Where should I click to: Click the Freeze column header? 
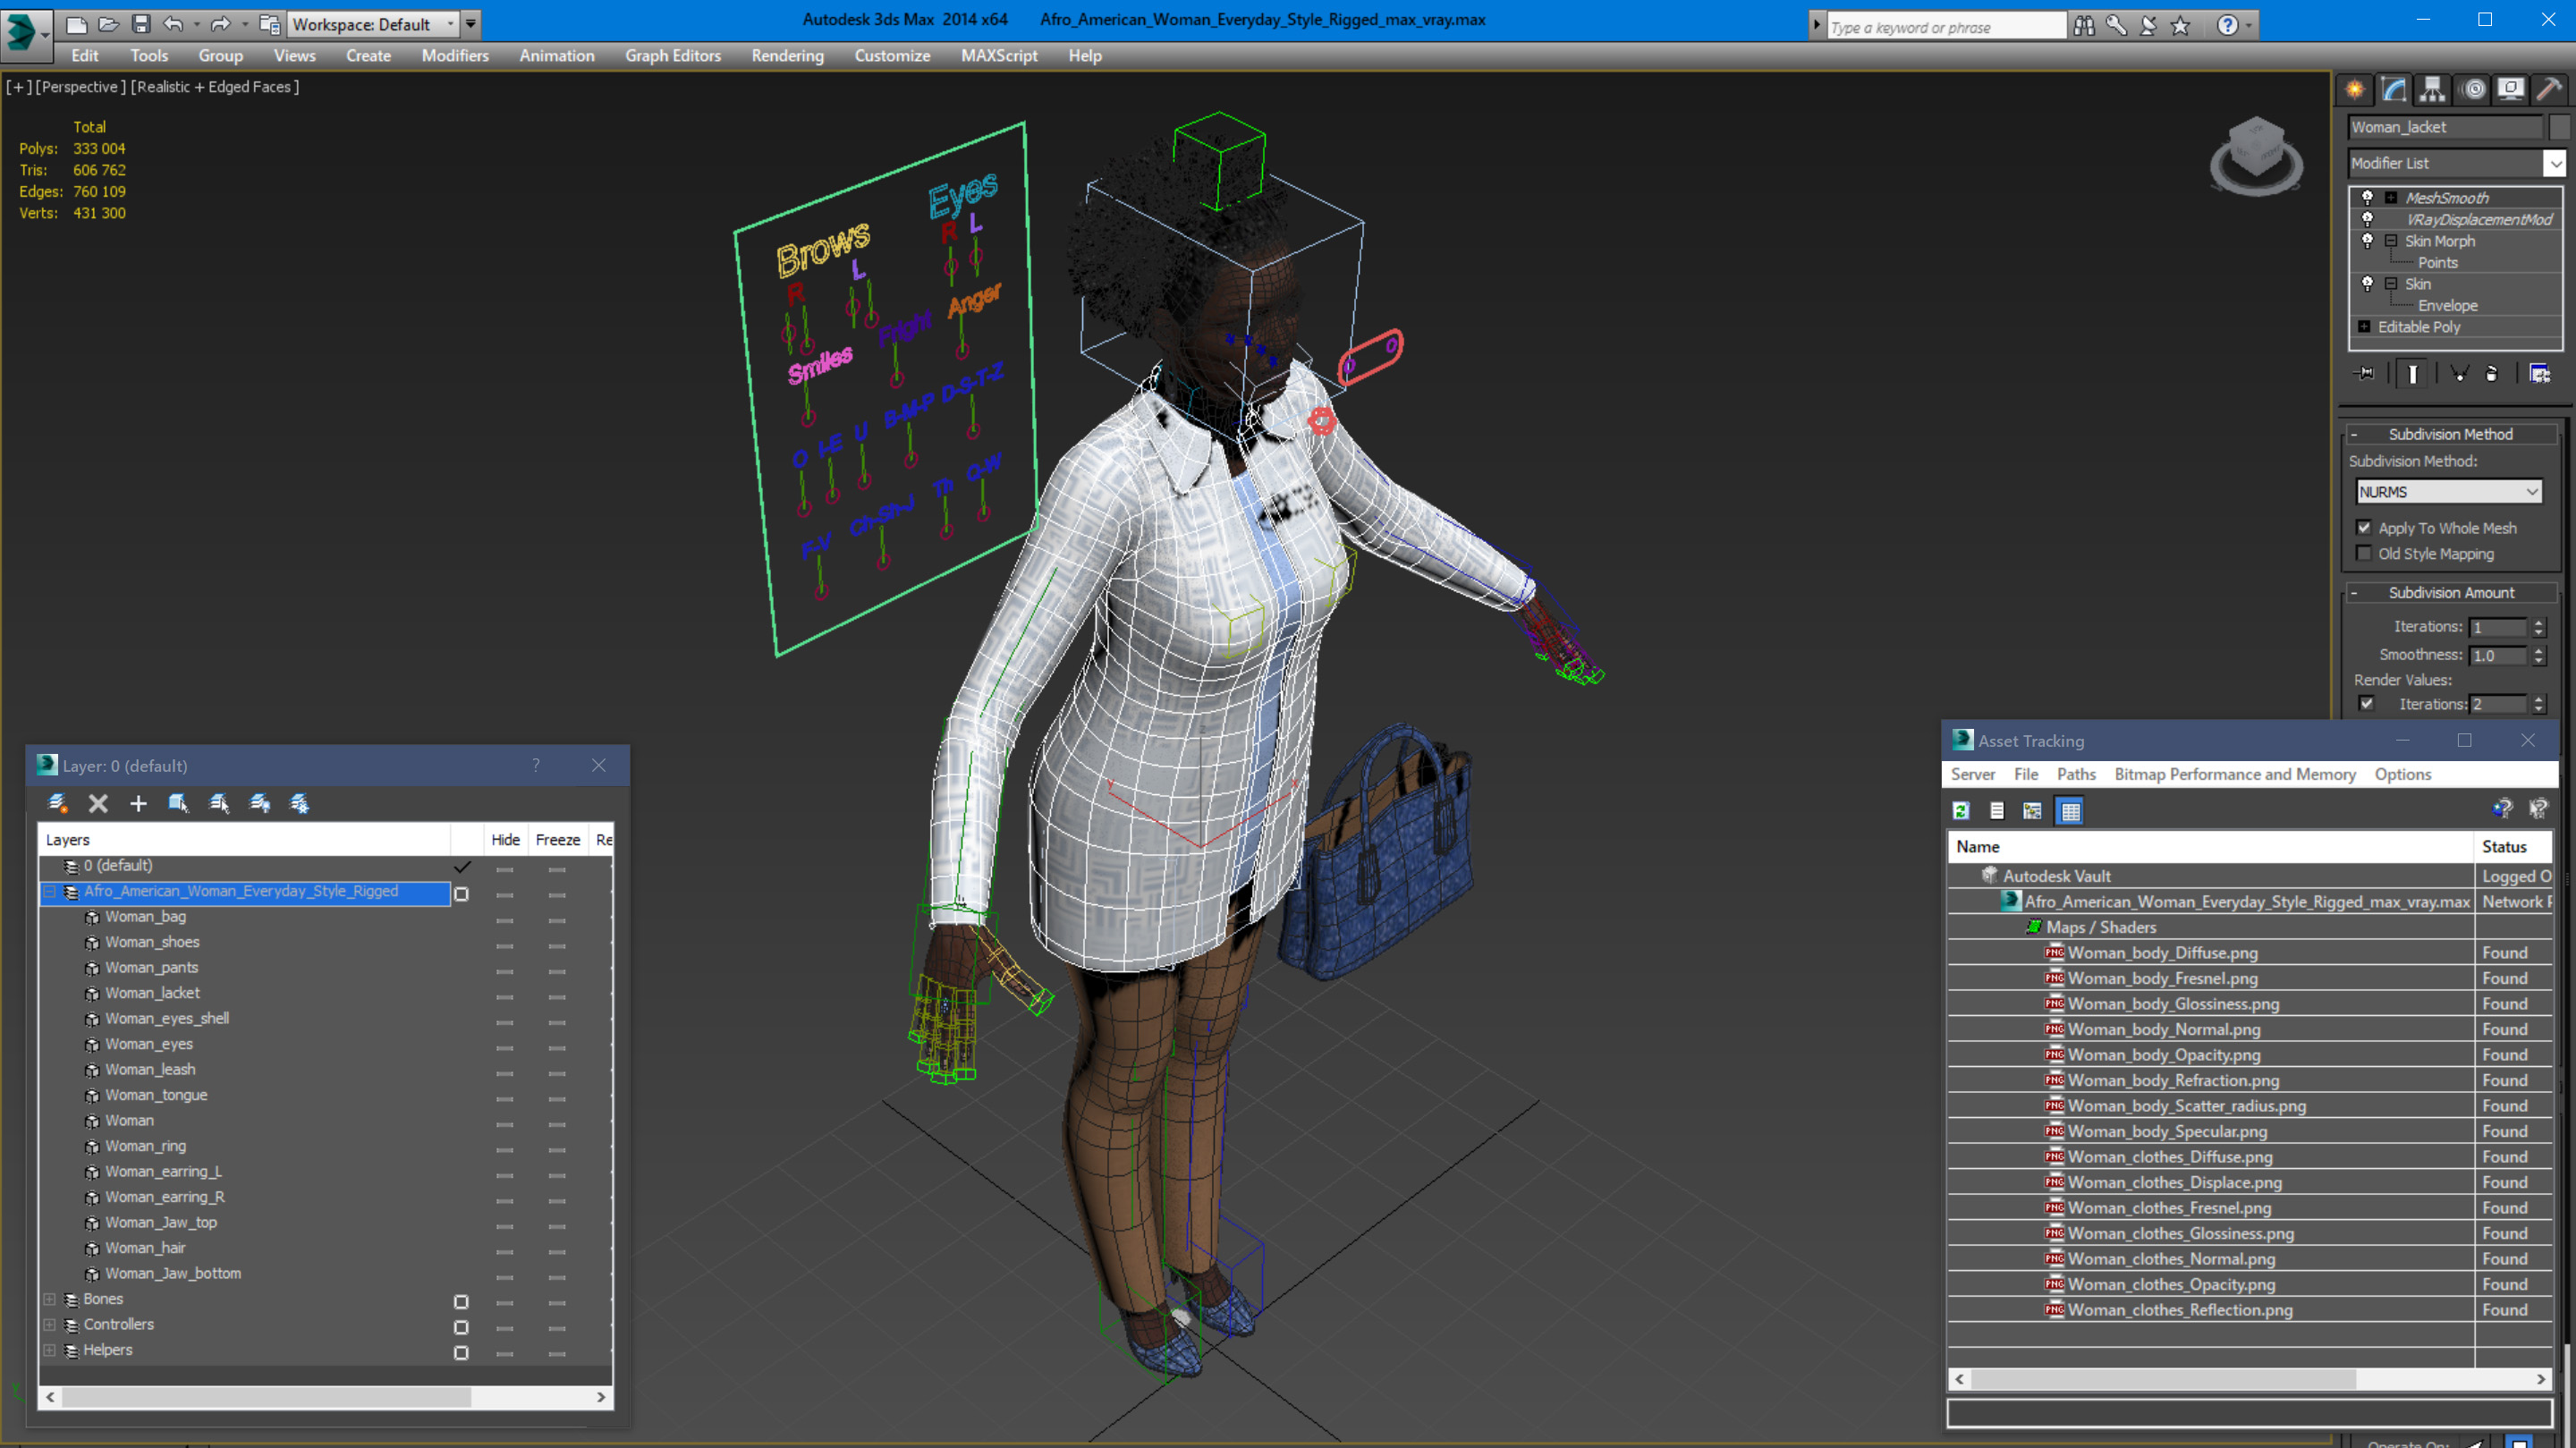pyautogui.click(x=557, y=840)
